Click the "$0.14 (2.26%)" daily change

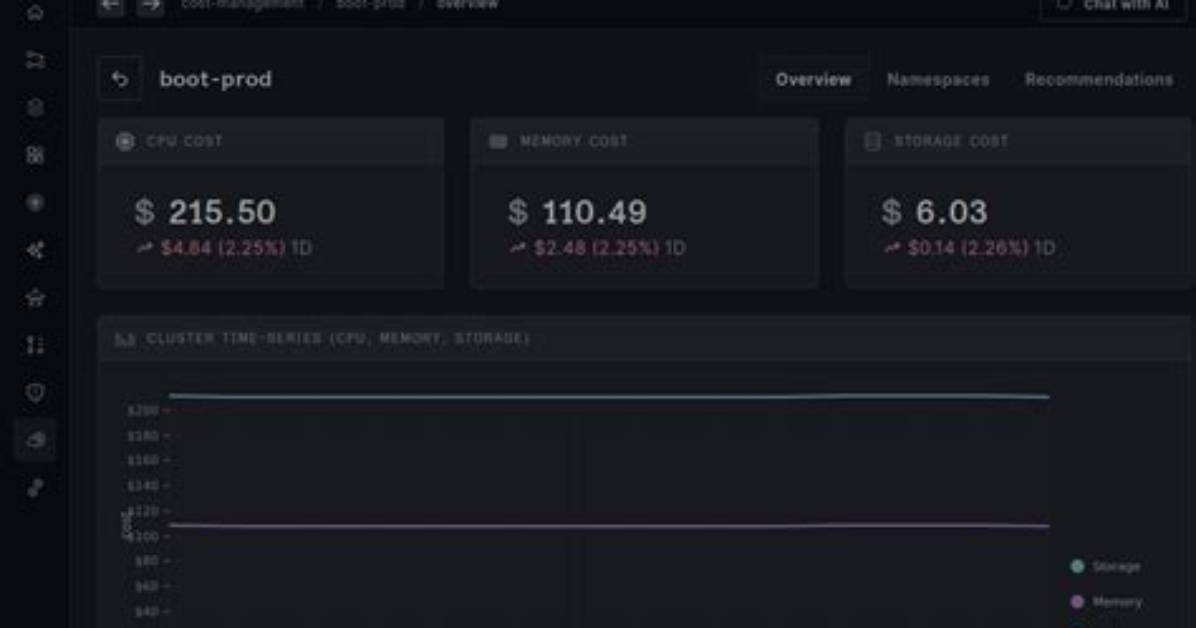click(x=968, y=249)
